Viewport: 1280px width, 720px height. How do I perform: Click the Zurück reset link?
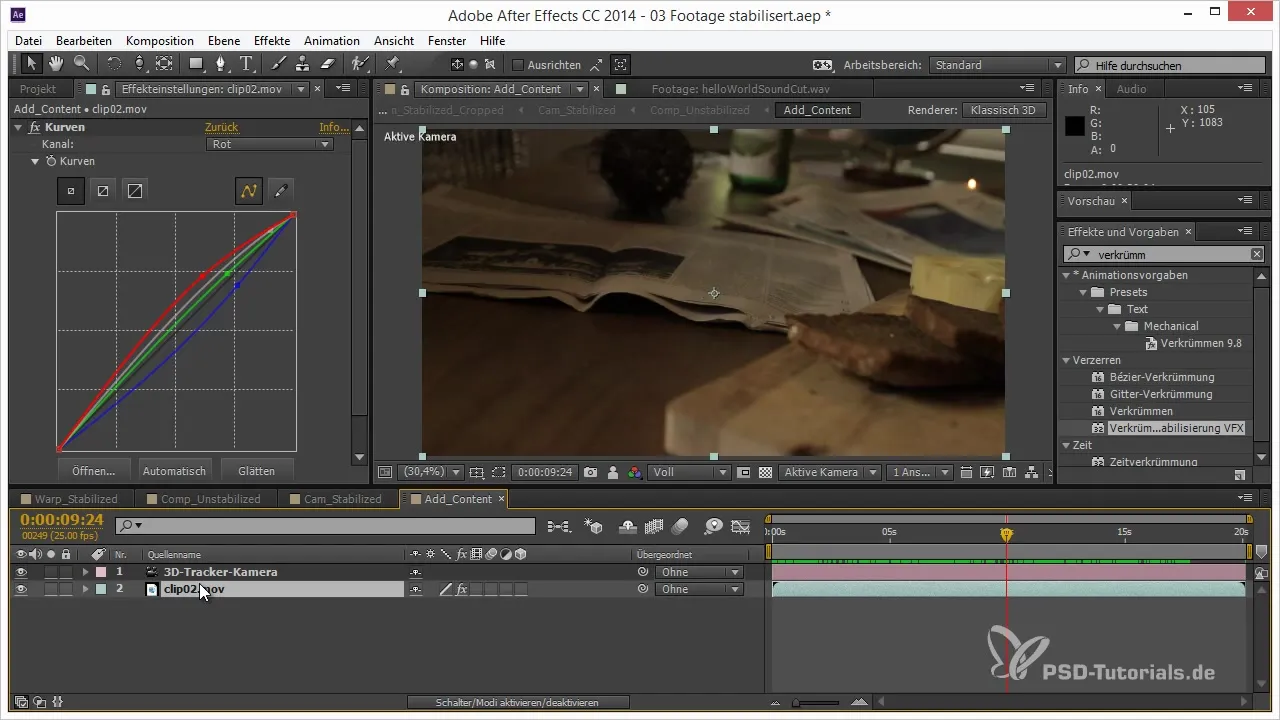click(221, 128)
